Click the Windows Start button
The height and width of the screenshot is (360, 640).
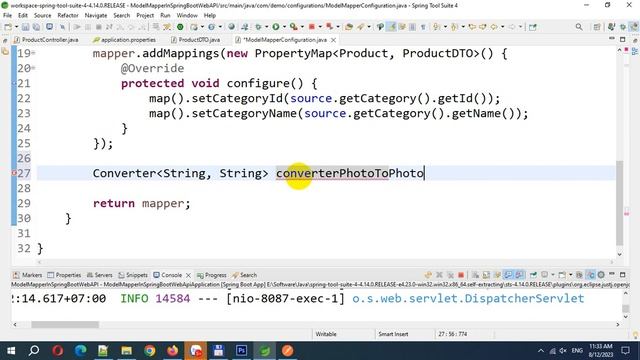point(11,351)
